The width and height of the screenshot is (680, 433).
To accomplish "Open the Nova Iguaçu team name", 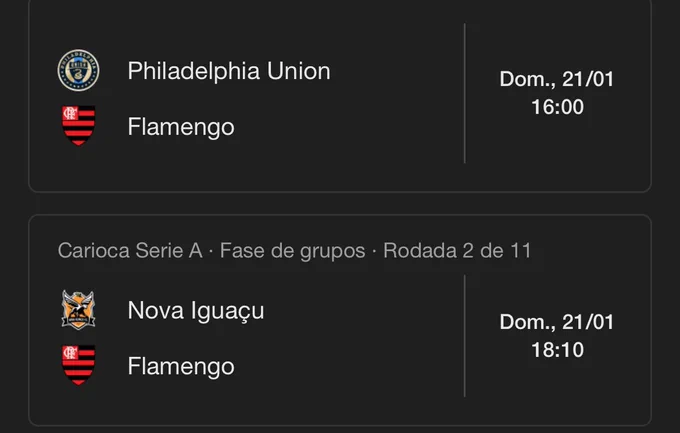I will point(196,311).
